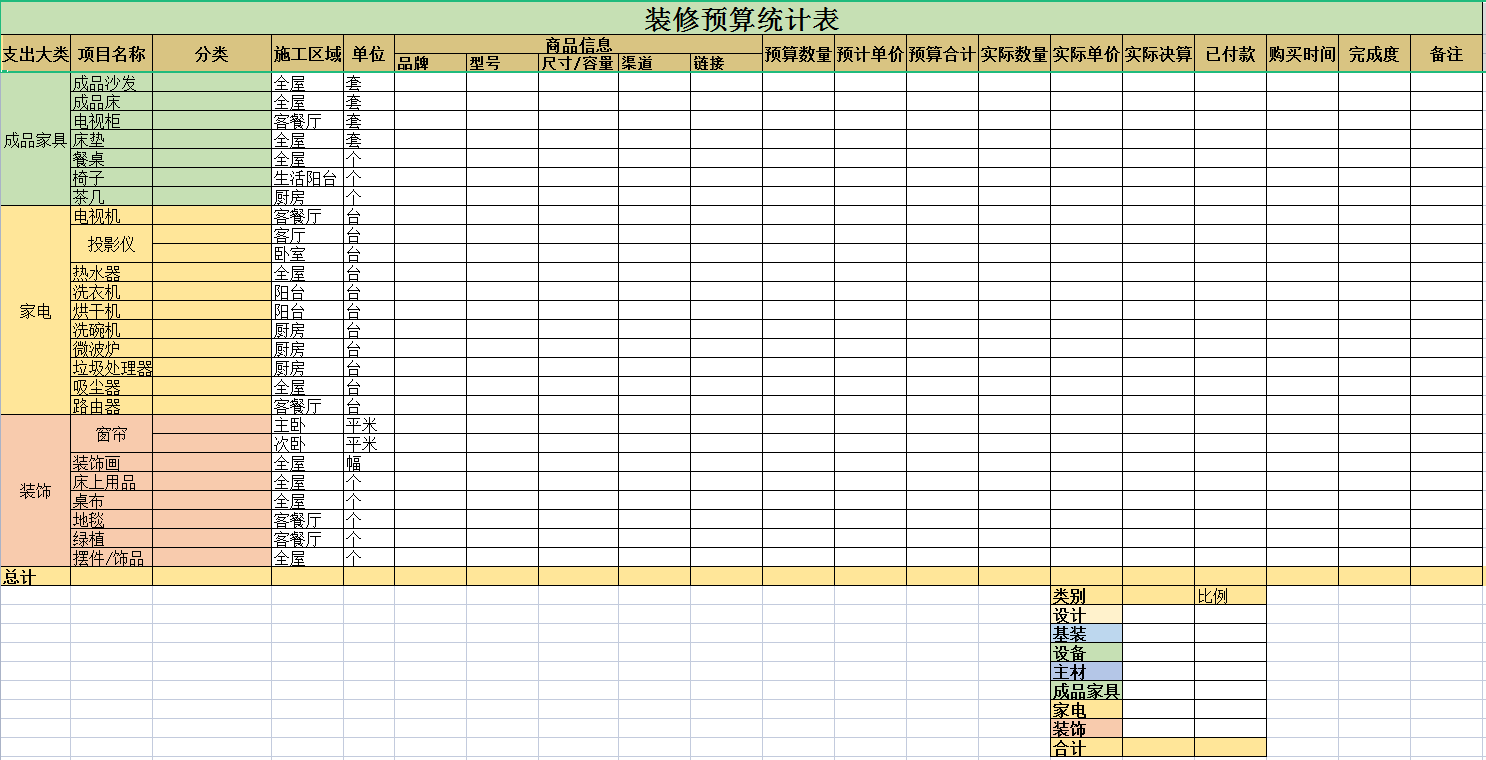Click the 装饰 merged category cell

coord(36,491)
